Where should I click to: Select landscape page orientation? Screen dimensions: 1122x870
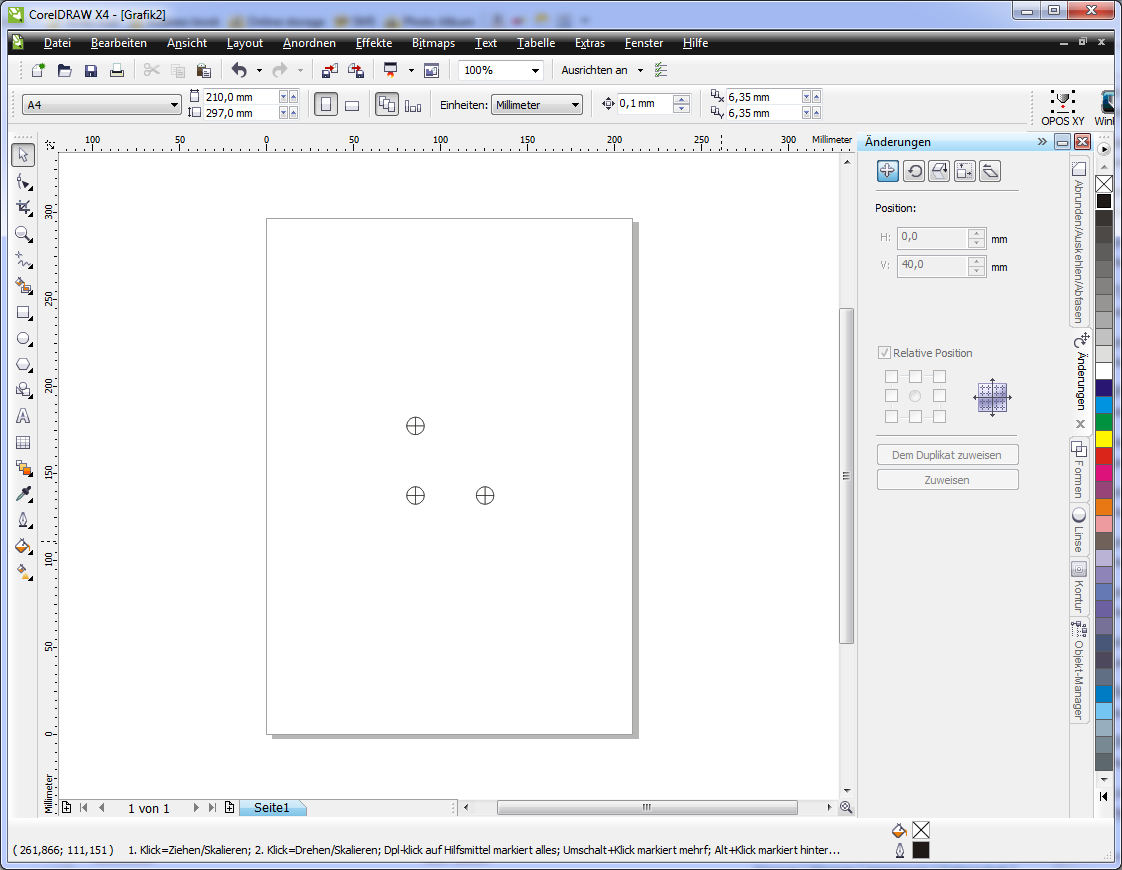click(352, 105)
